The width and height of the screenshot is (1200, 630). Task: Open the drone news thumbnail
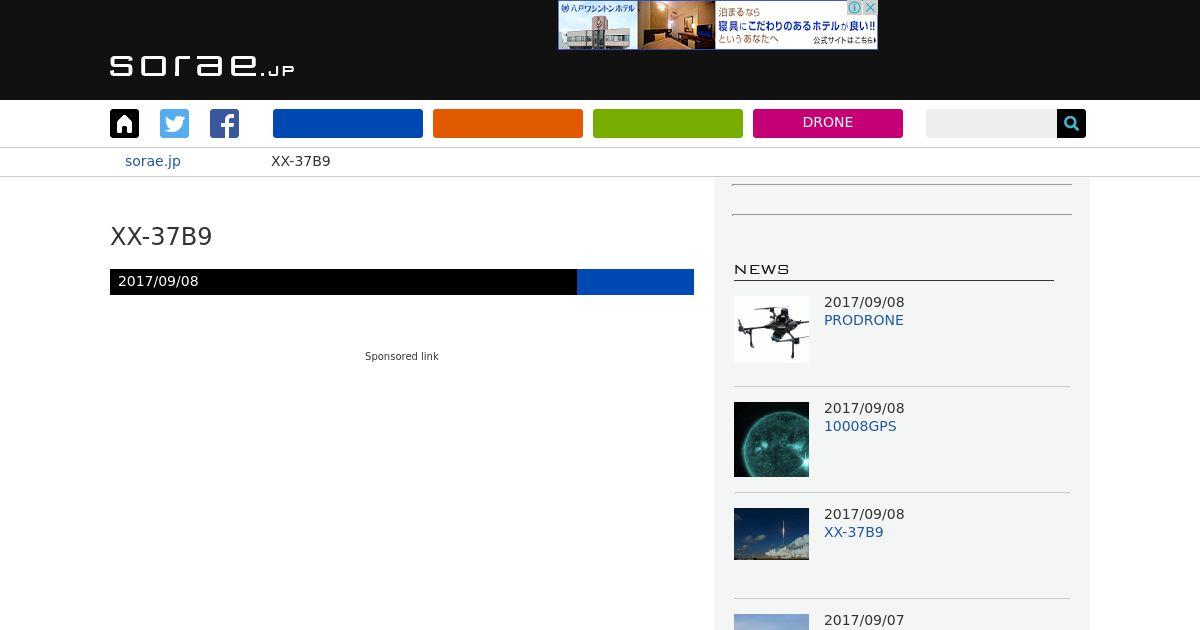[x=771, y=329]
